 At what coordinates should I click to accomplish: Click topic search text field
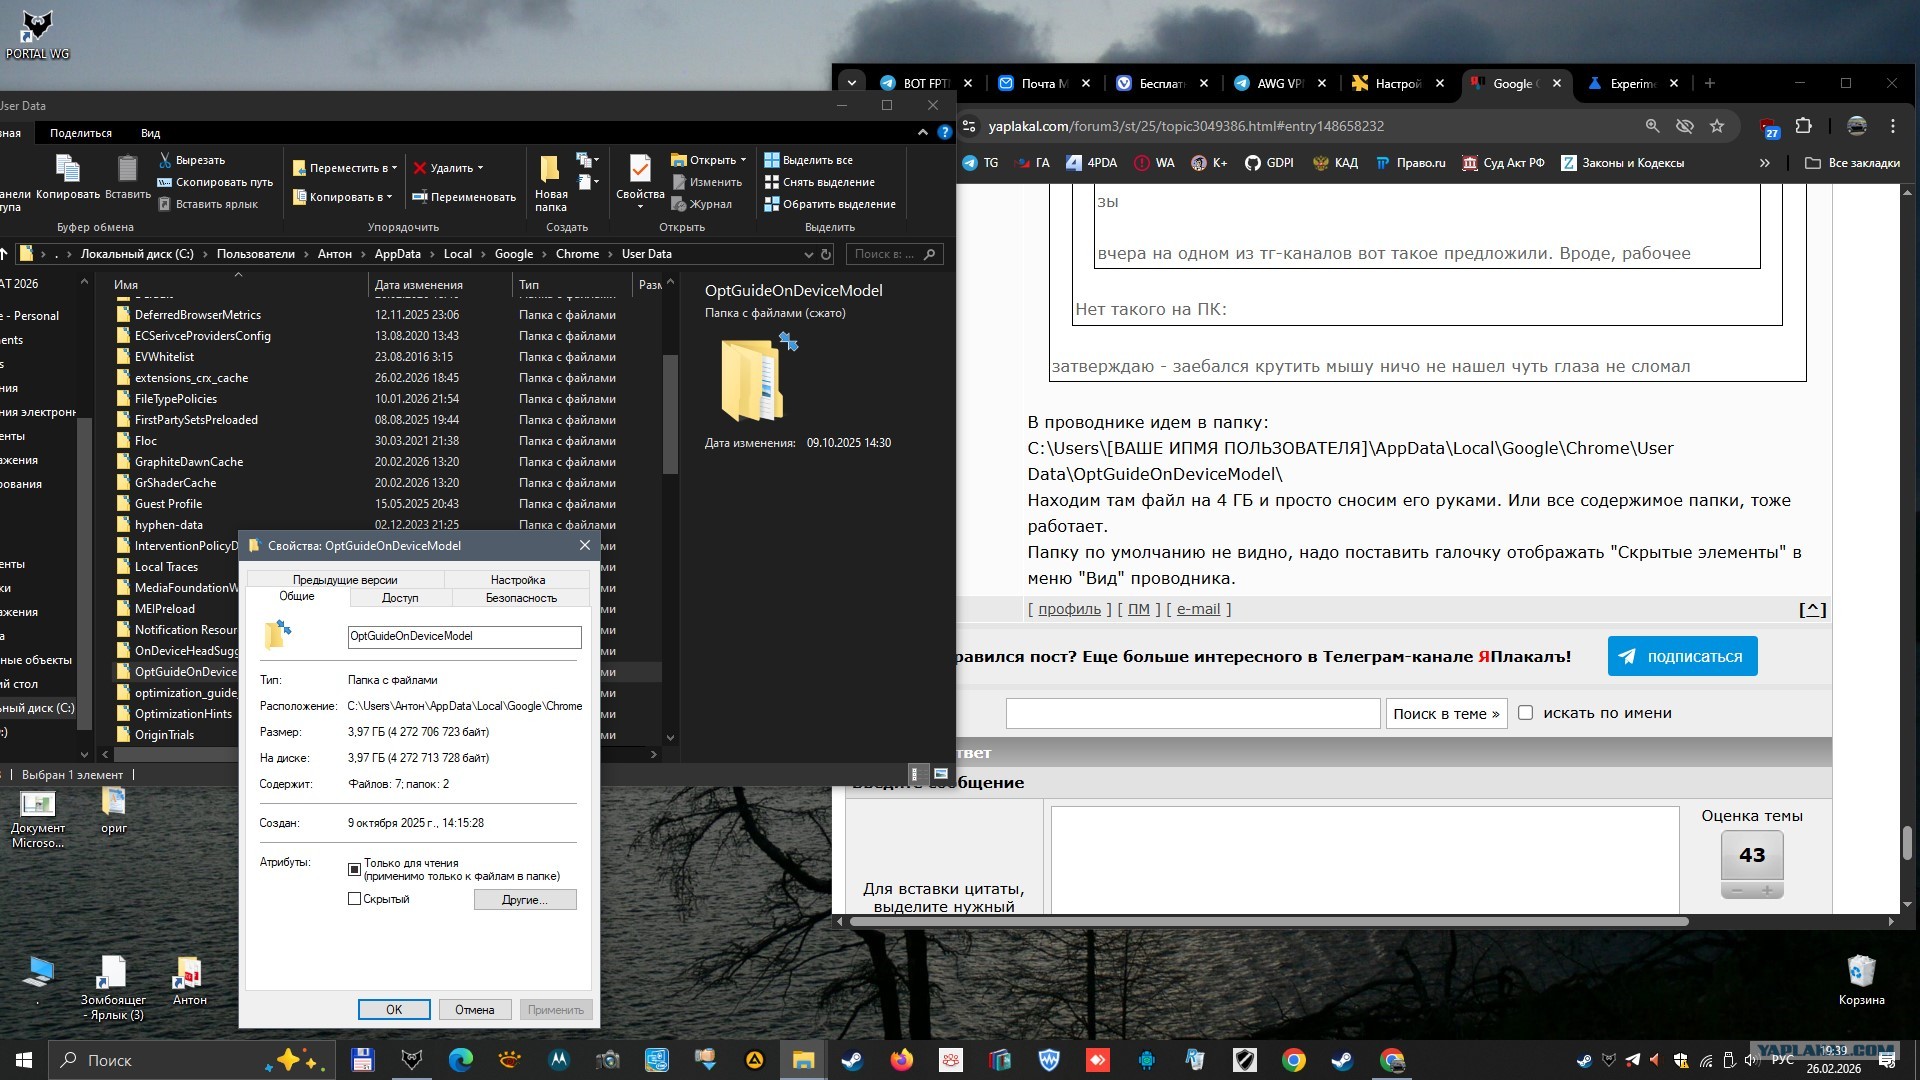(1192, 713)
